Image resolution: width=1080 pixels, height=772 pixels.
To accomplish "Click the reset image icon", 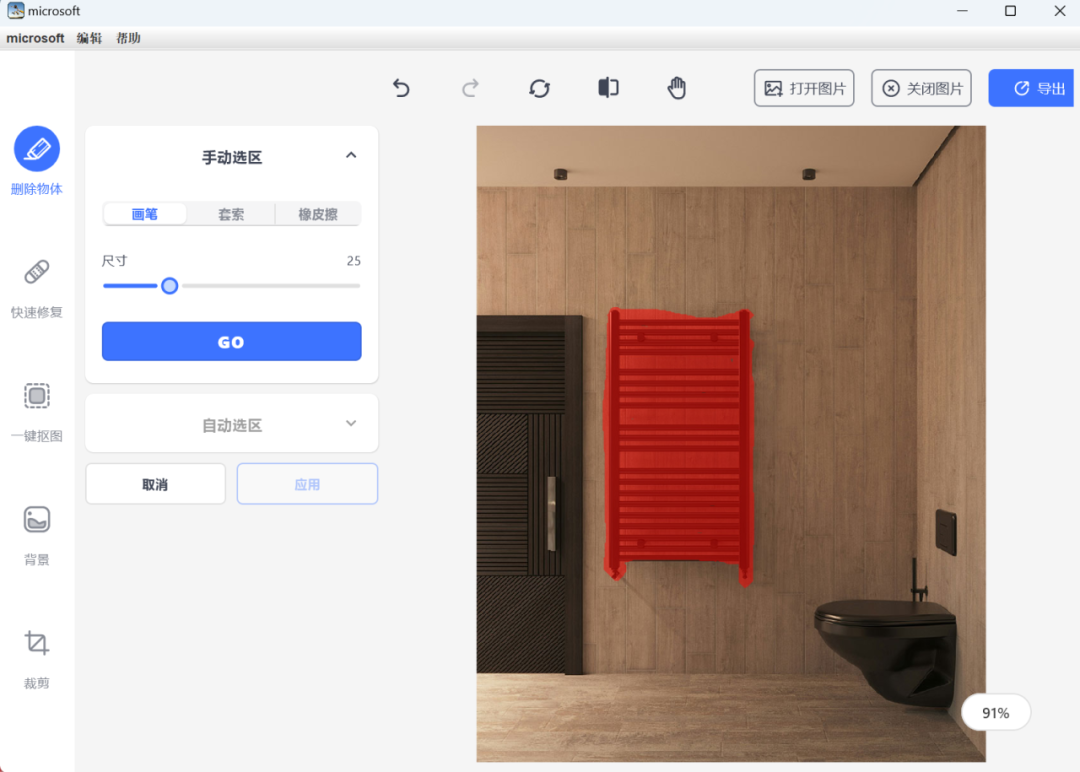I will [x=539, y=88].
